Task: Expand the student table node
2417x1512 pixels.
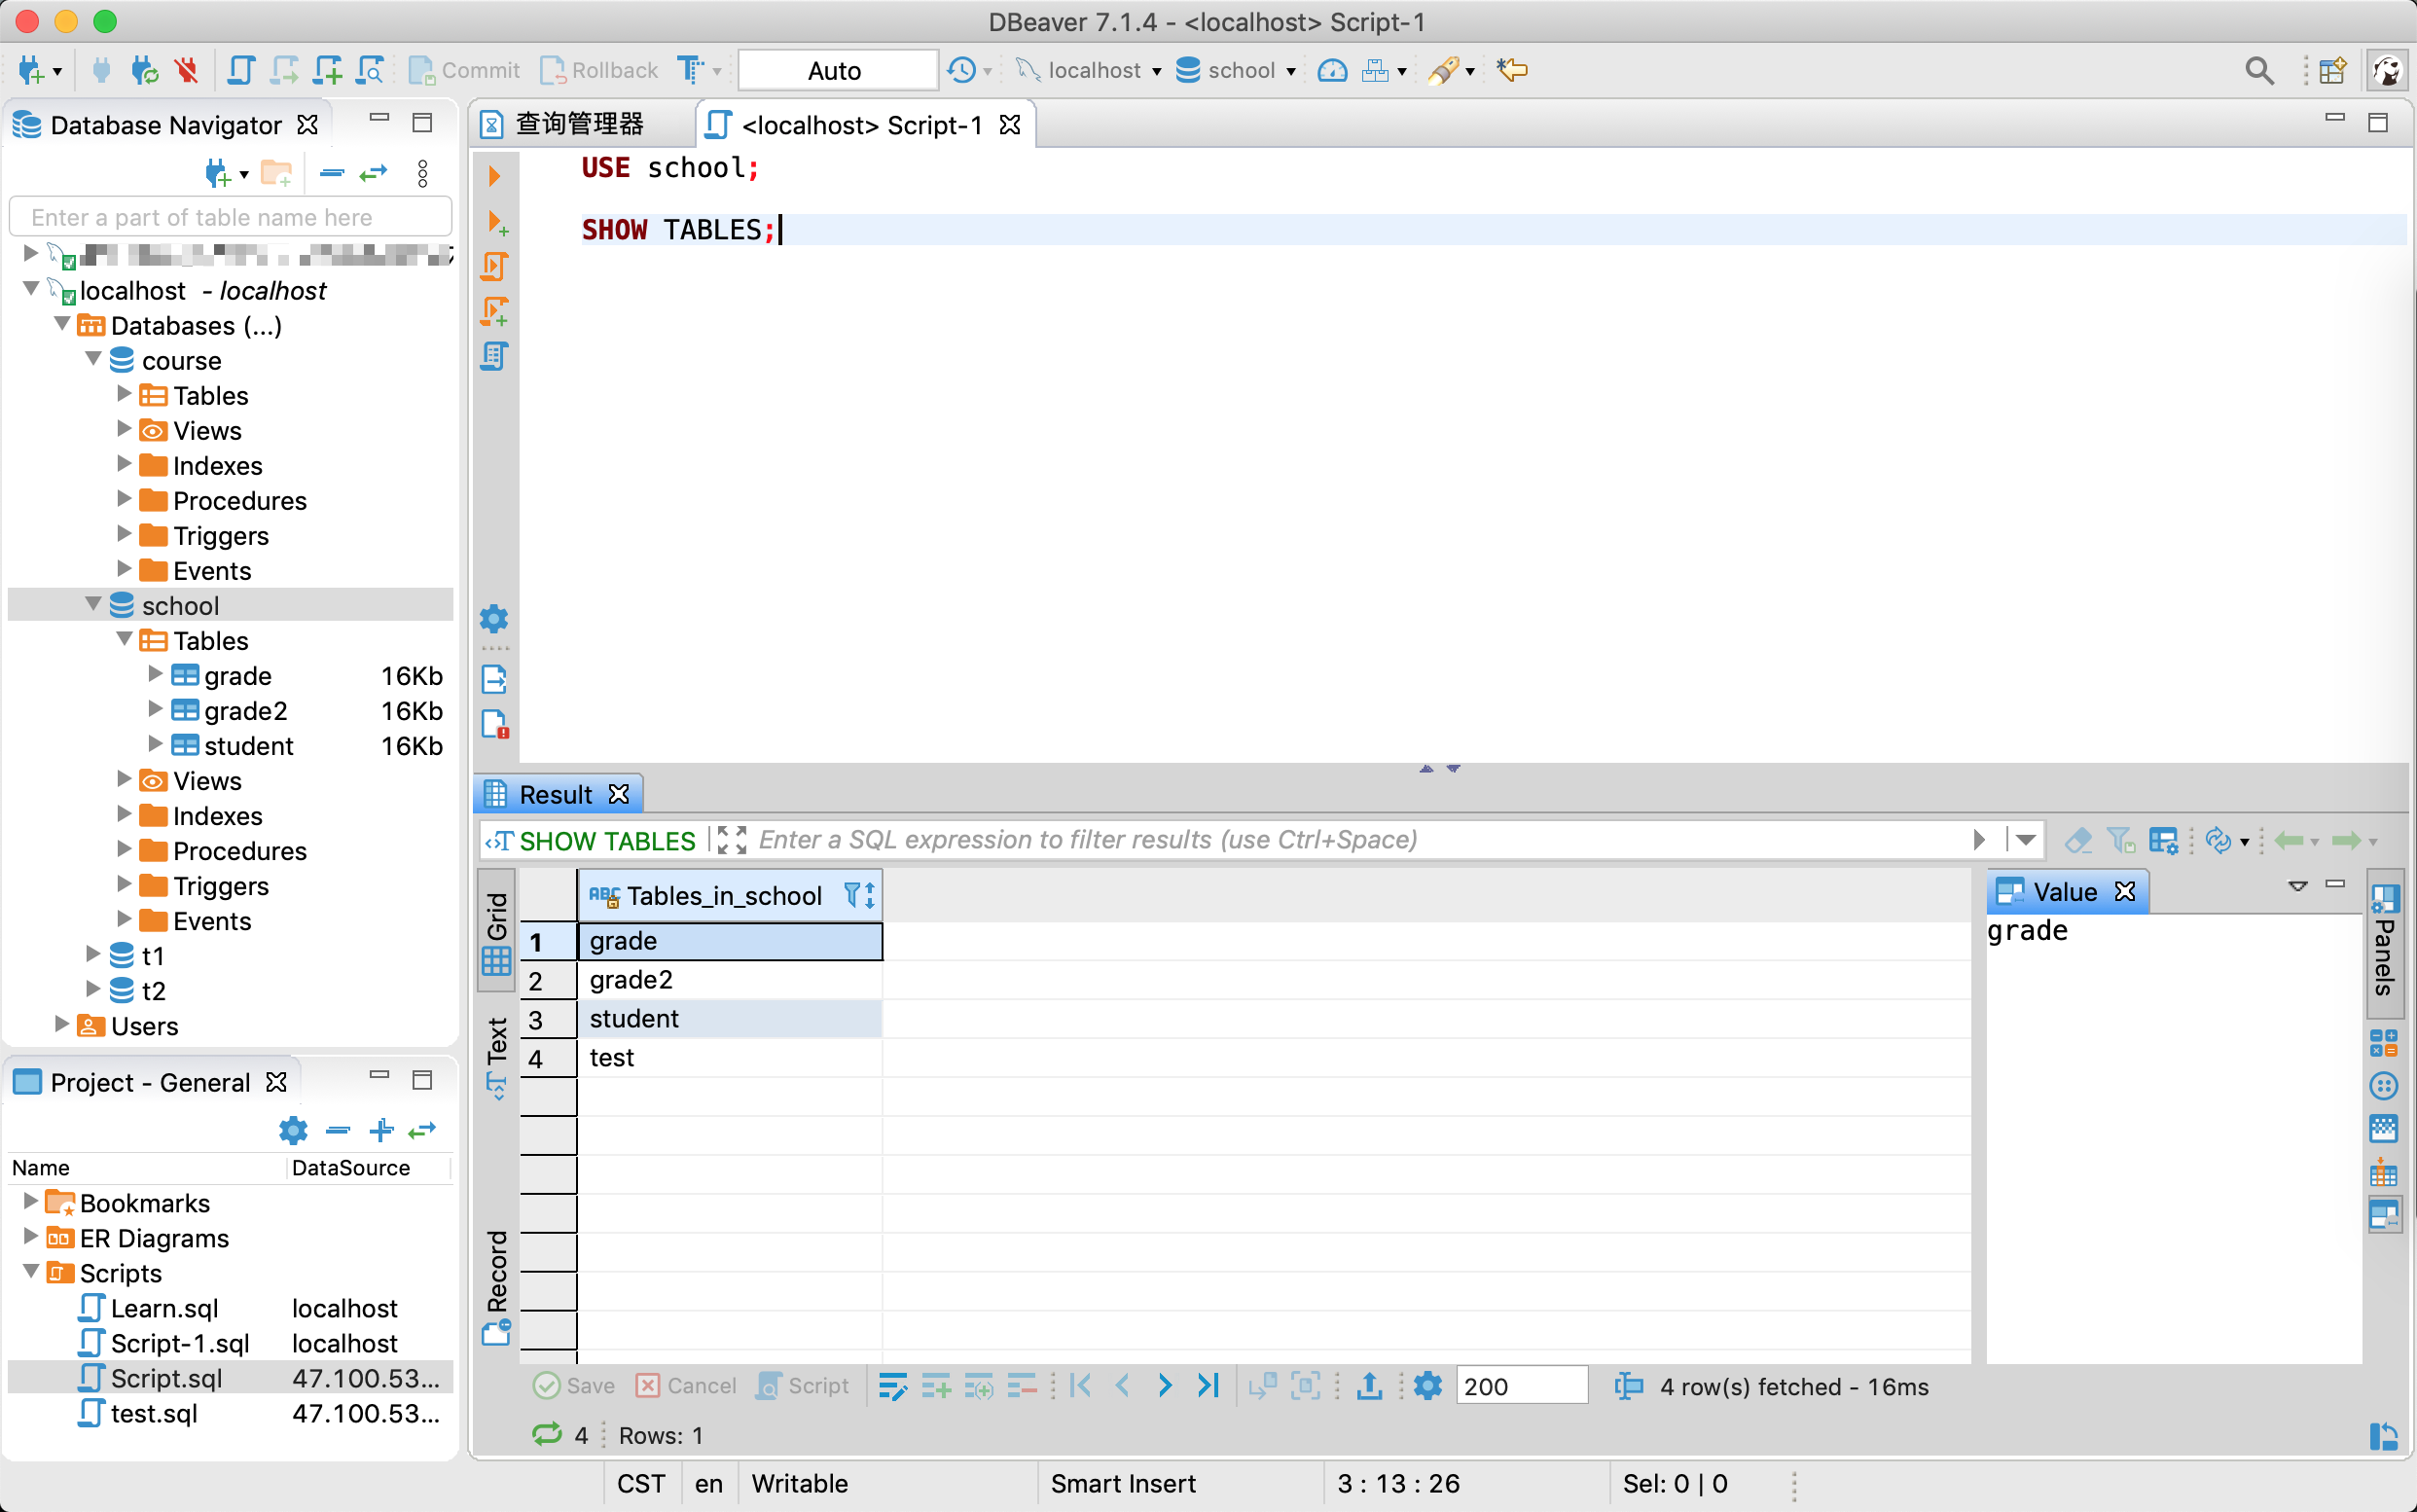Action: [x=155, y=744]
